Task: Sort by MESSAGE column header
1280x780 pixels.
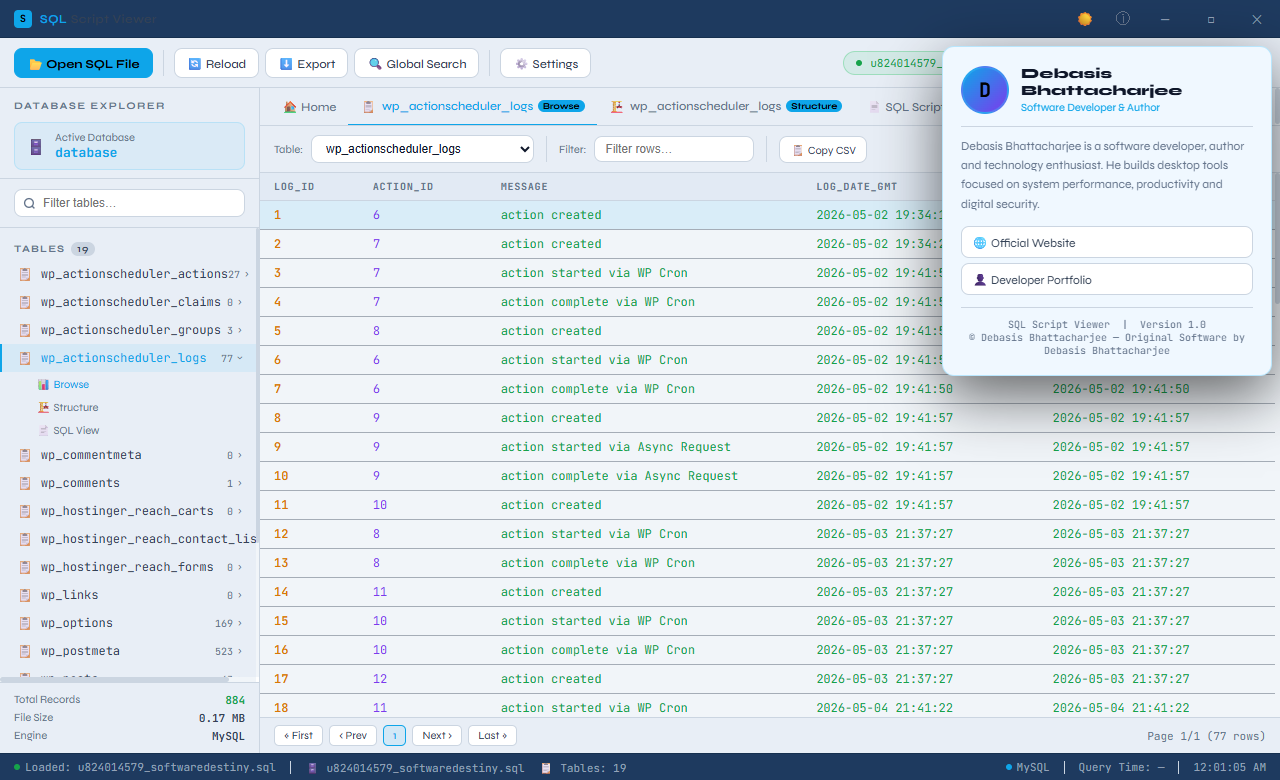Action: click(524, 186)
